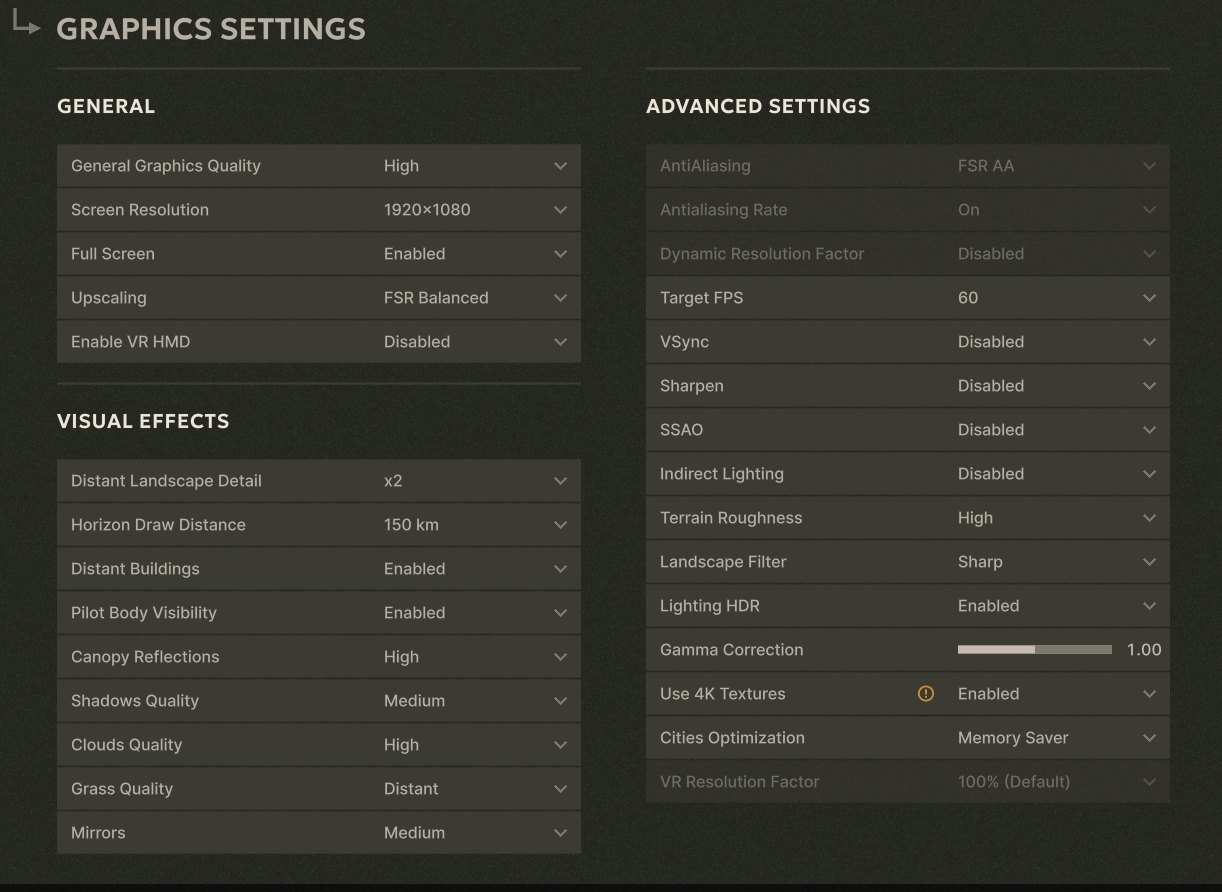Click the ADVANCED SETTINGS section heading
This screenshot has height=892, width=1222.
(758, 106)
